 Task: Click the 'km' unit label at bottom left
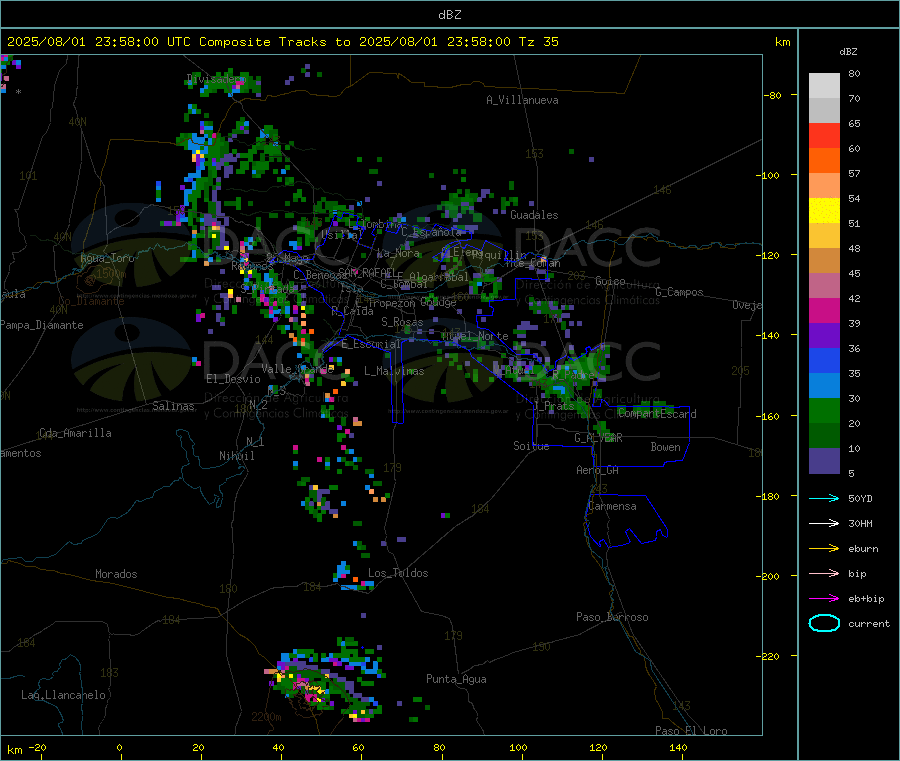tap(14, 750)
